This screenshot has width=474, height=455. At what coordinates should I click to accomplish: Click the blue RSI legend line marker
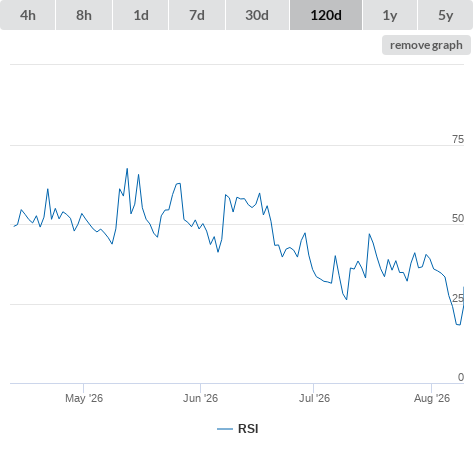tap(225, 429)
